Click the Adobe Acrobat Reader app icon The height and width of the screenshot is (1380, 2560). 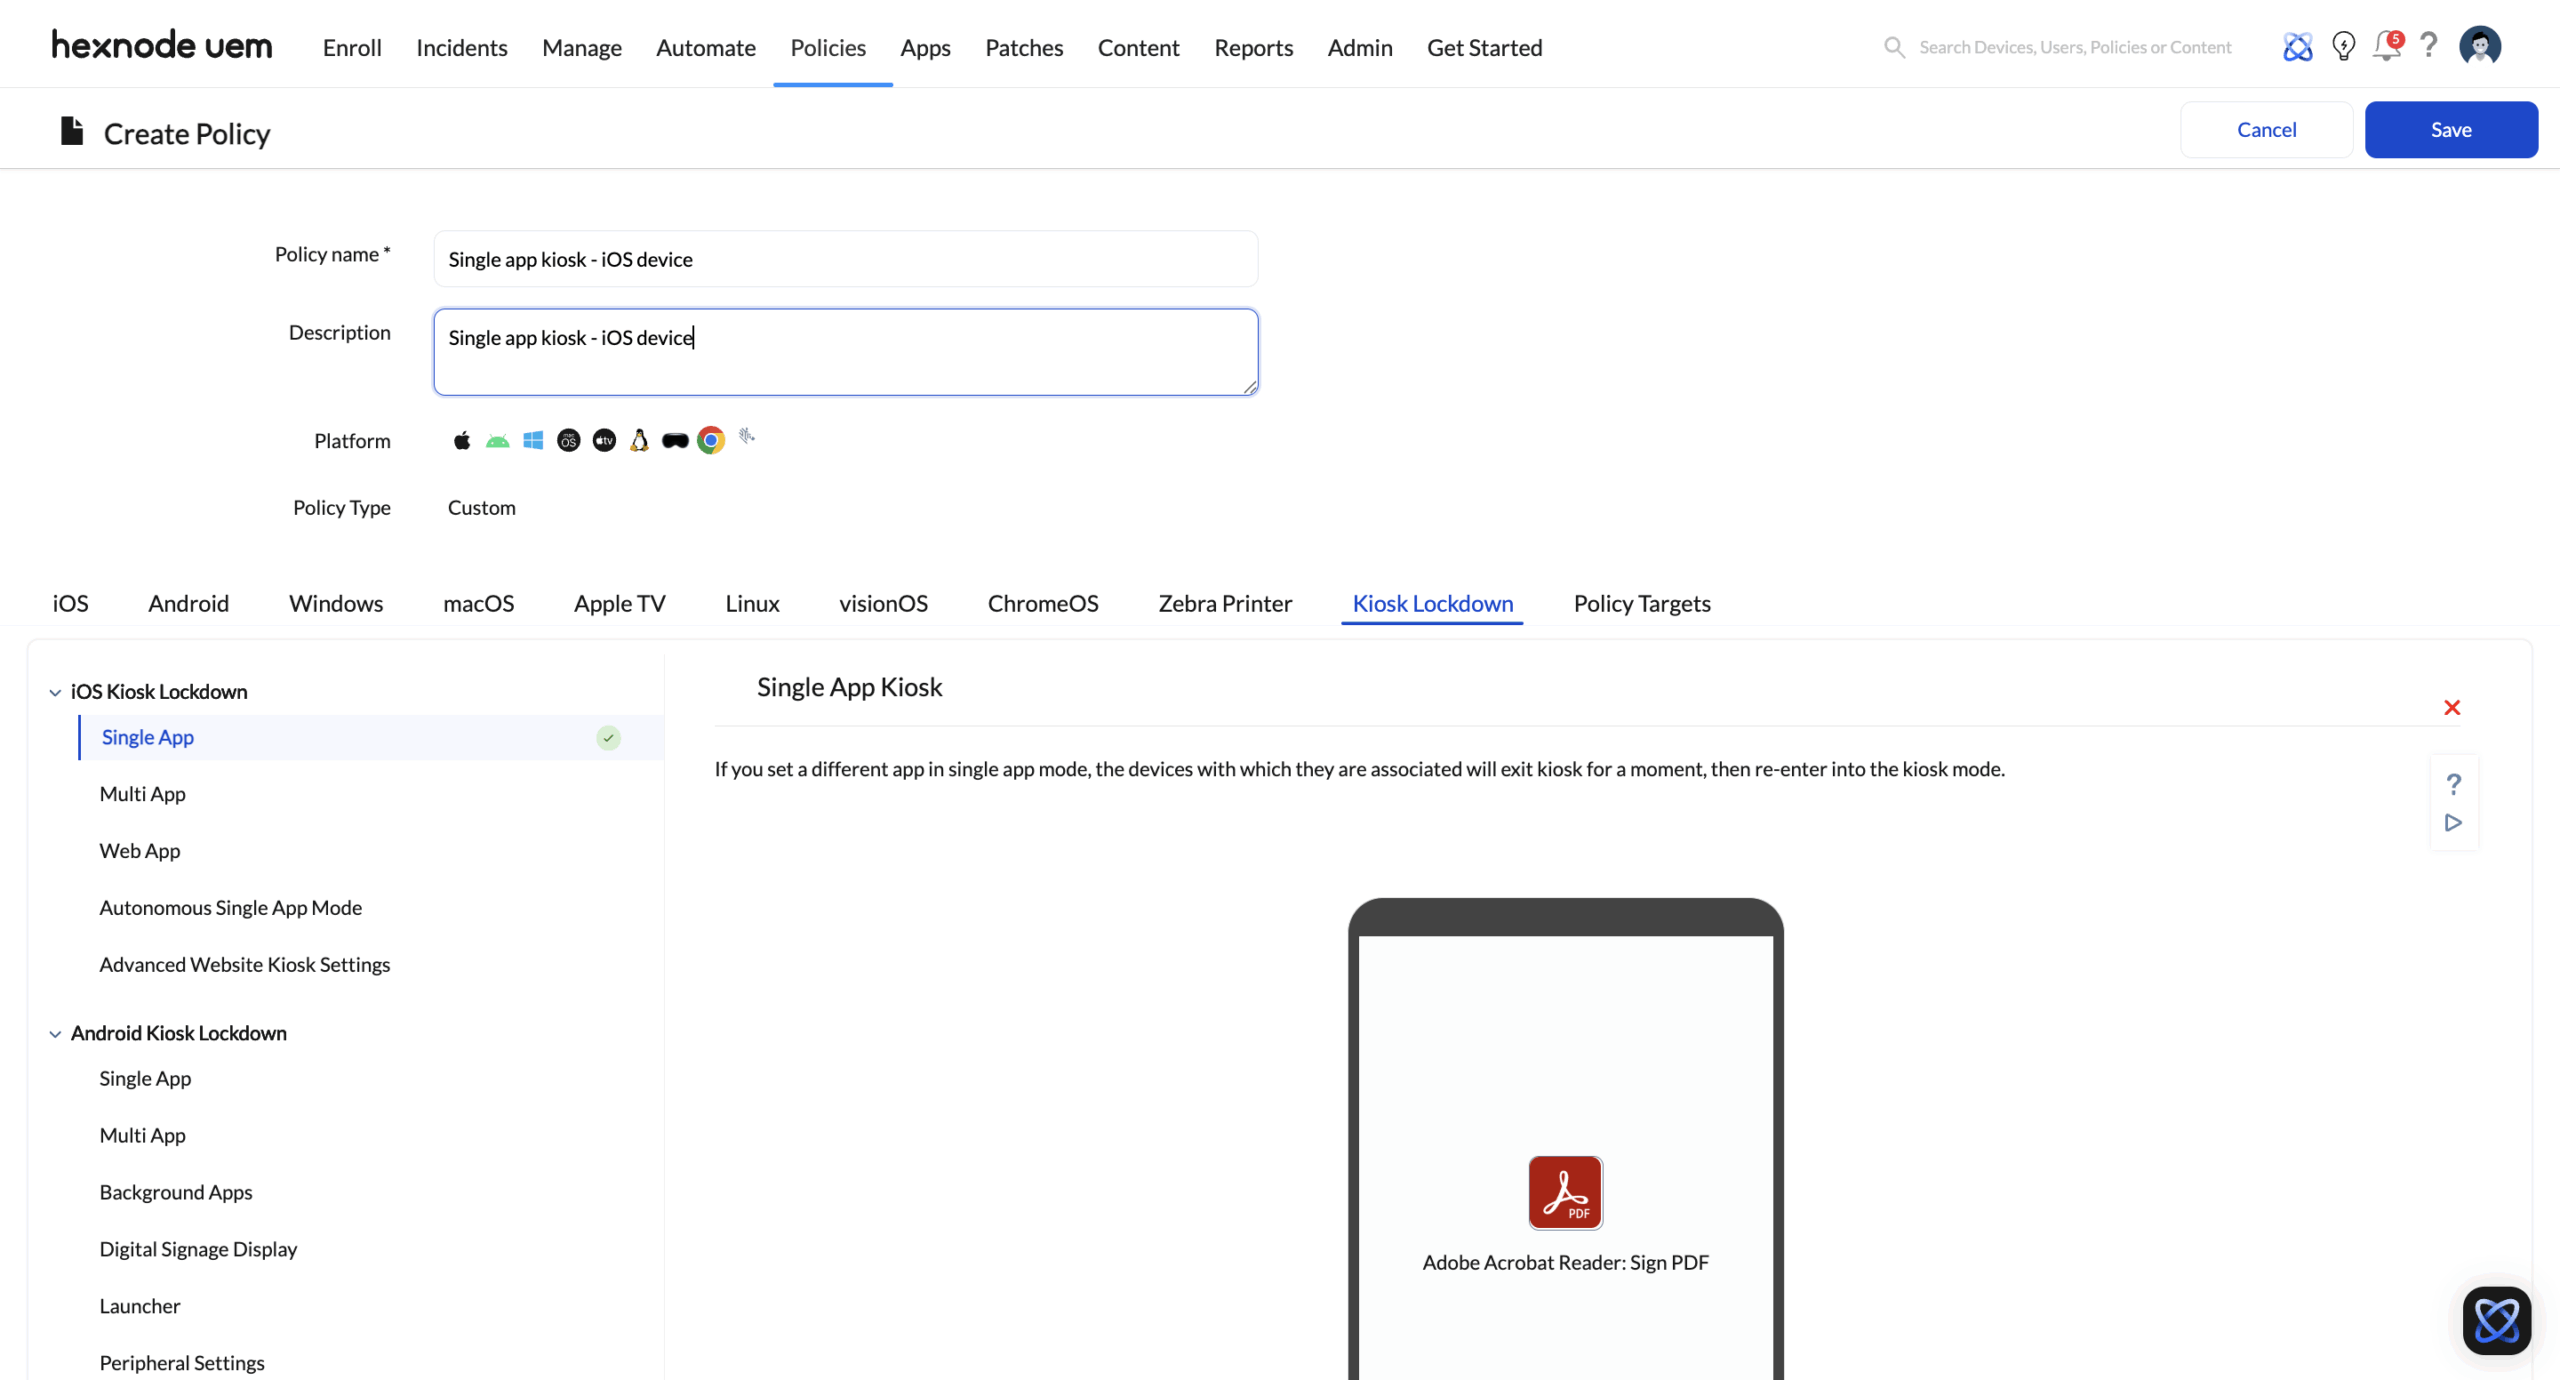(1565, 1192)
